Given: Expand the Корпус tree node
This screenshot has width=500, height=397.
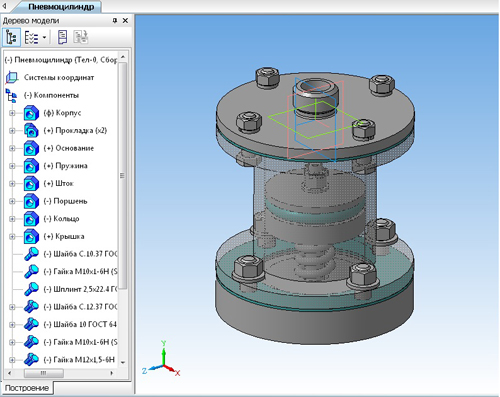Looking at the screenshot, I should (x=12, y=113).
